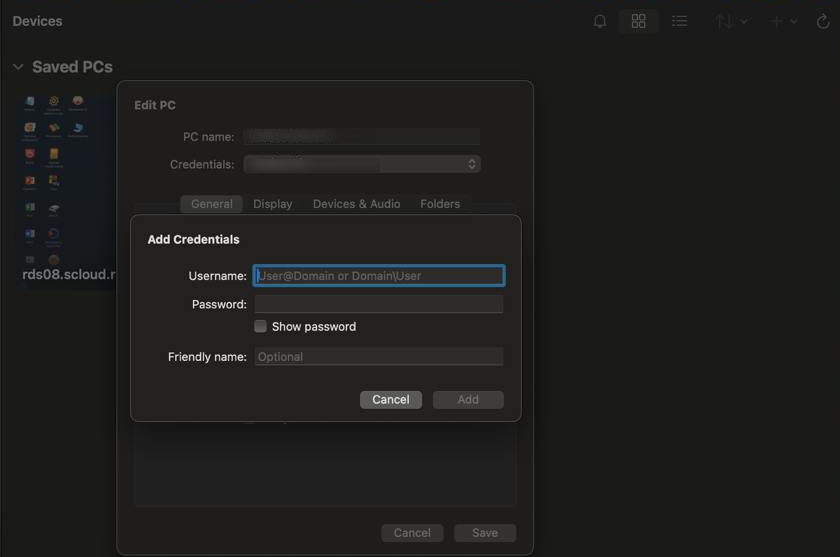This screenshot has height=557, width=840.
Task: Open the add new item menu
Action: point(783,21)
